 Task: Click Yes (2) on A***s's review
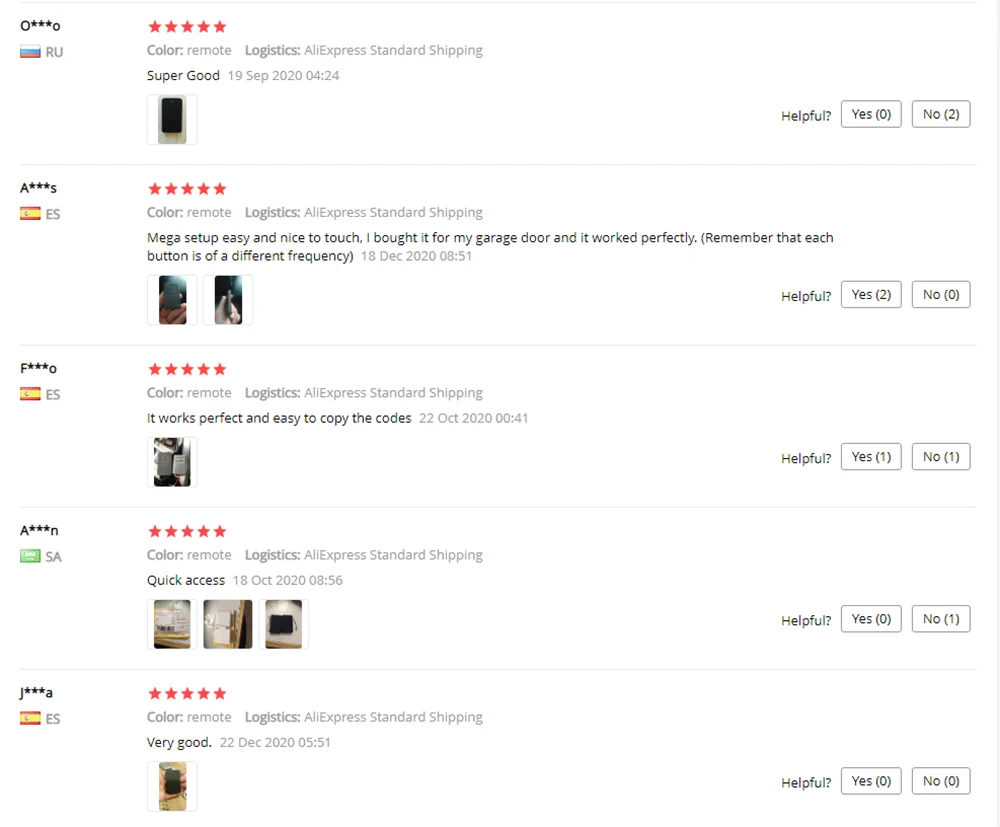(x=871, y=295)
